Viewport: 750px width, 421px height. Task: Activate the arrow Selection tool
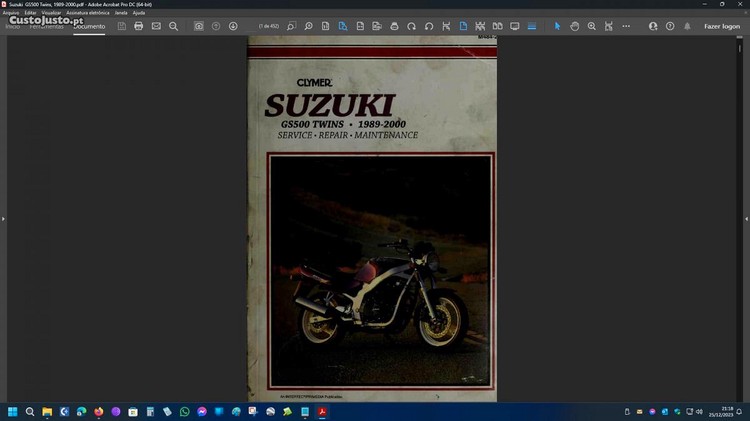point(557,26)
